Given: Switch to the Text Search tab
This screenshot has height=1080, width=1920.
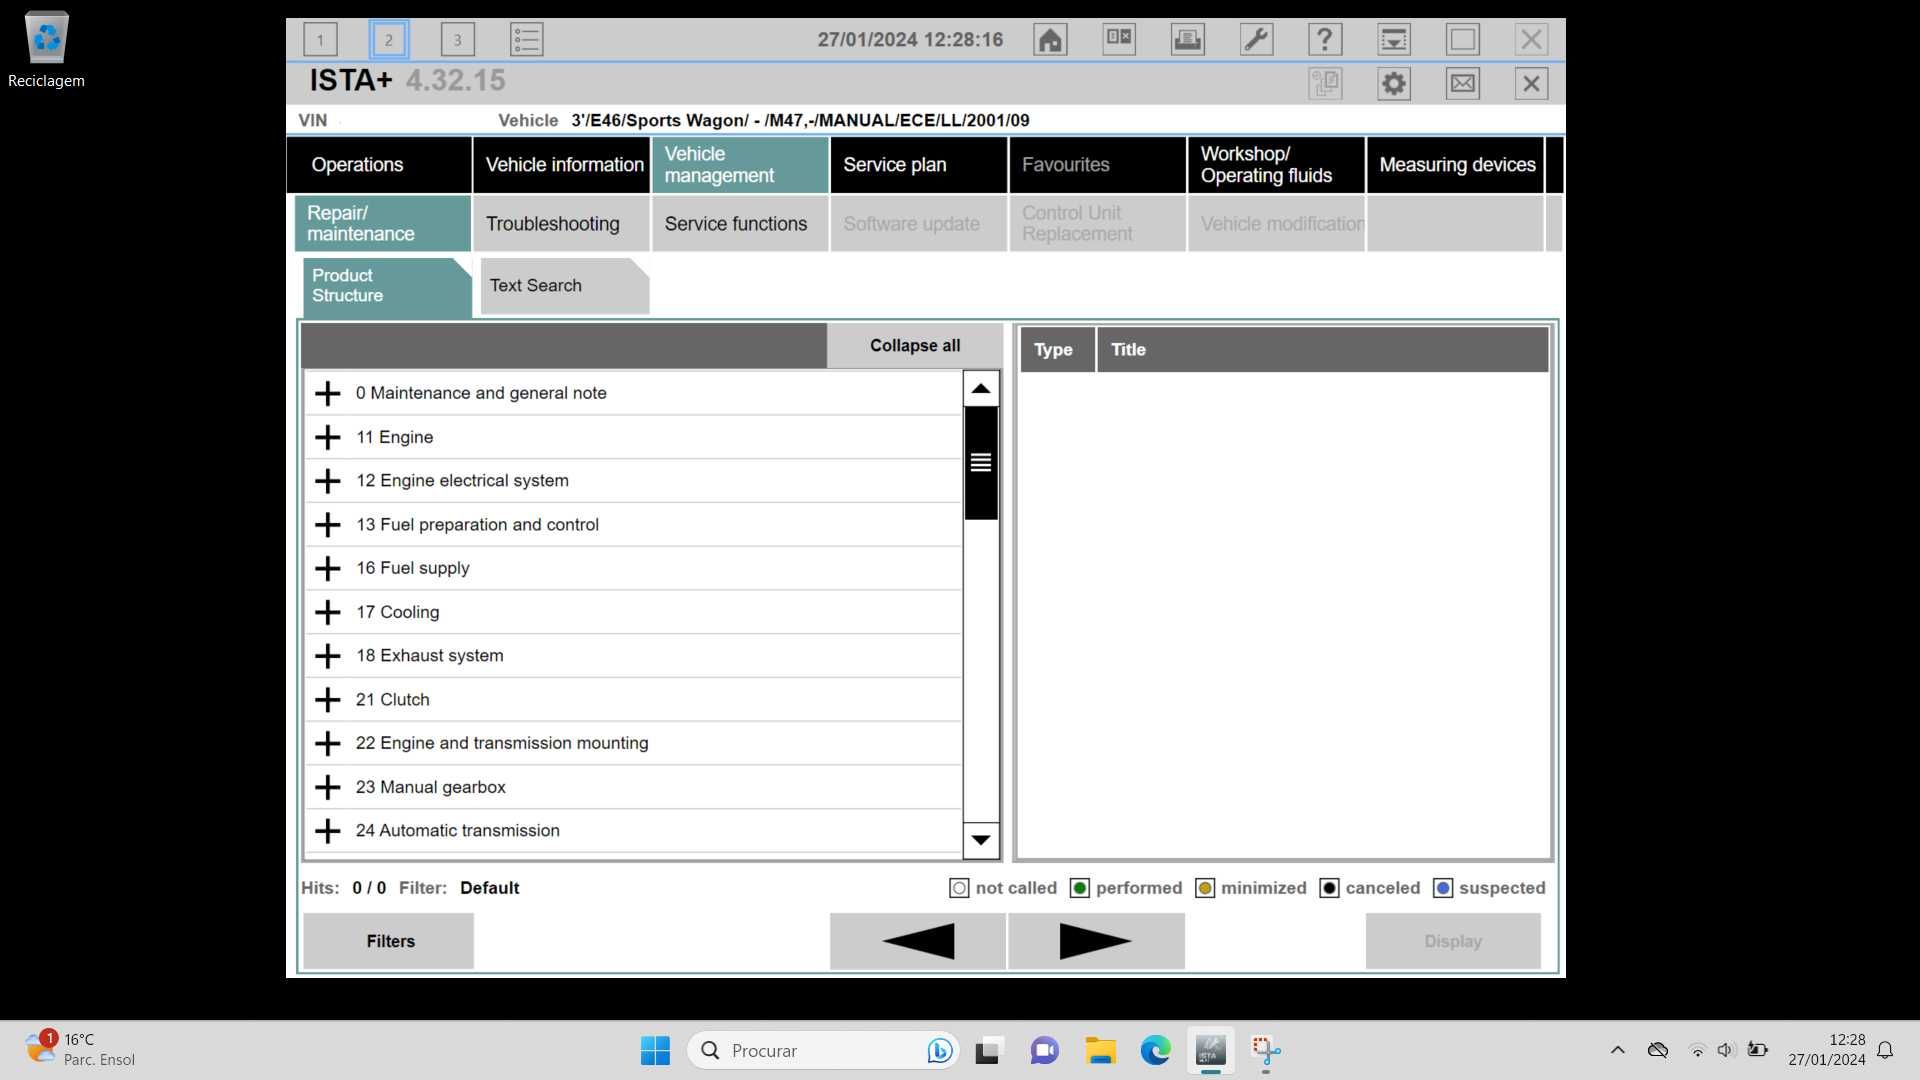Looking at the screenshot, I should point(564,286).
